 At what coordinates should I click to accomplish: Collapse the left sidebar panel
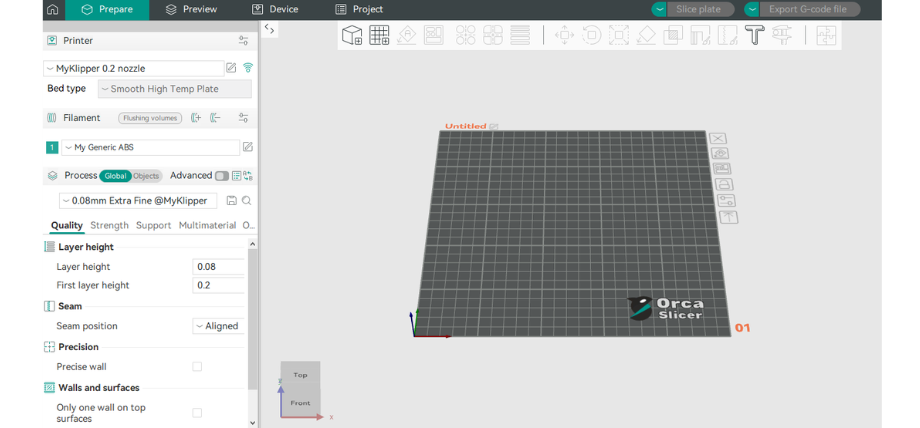[269, 29]
